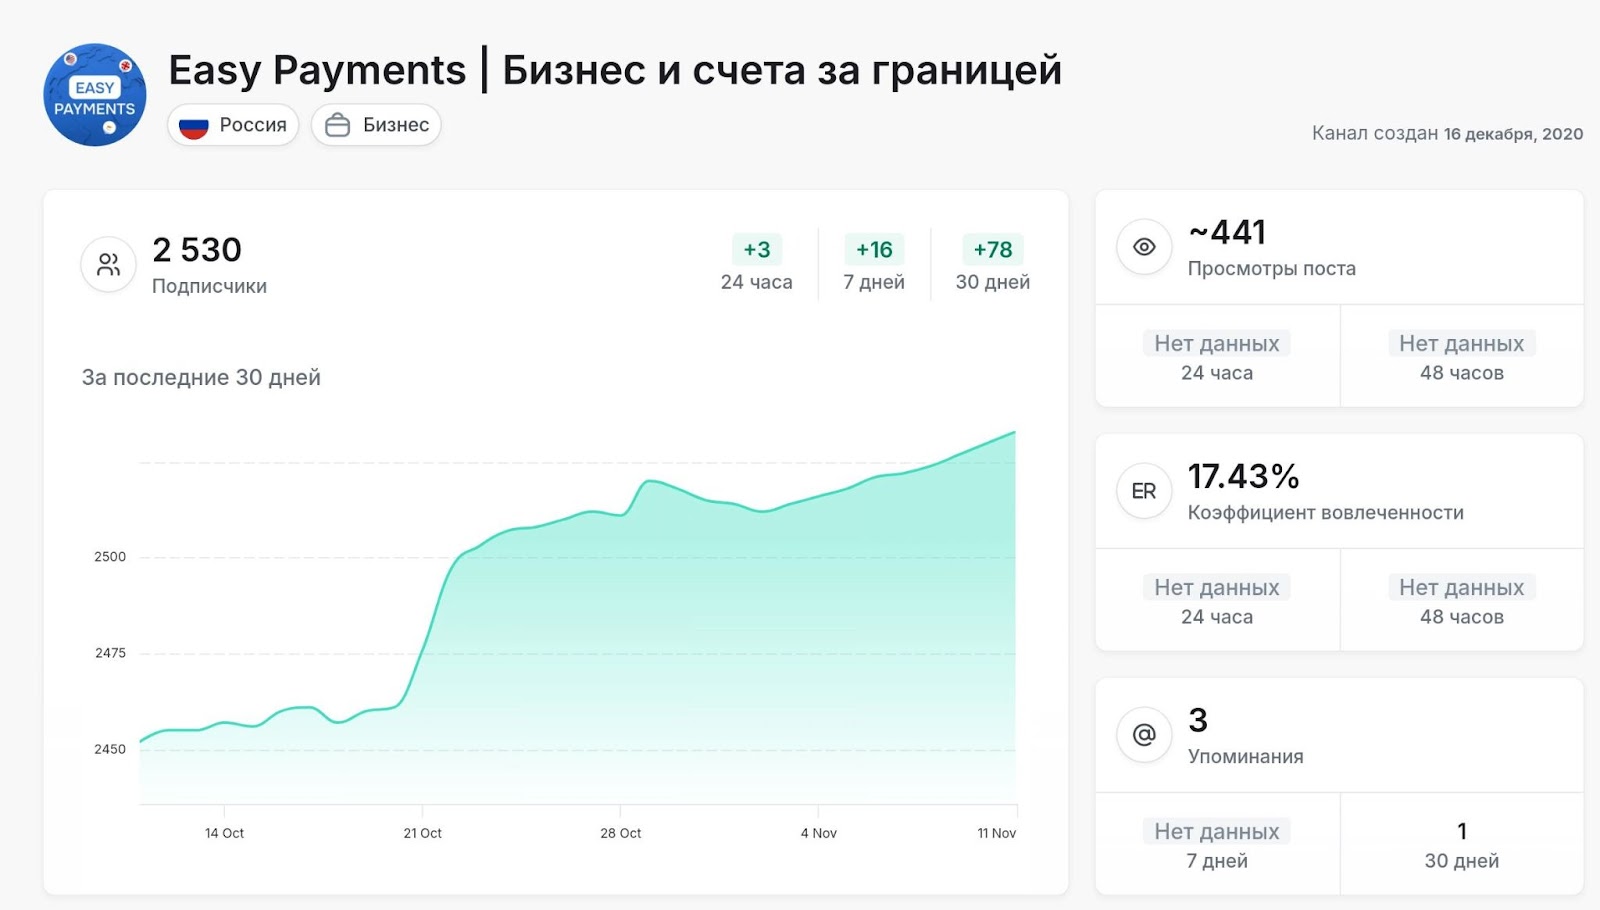This screenshot has width=1600, height=910.
Task: Click the 17.43% engagement rate value
Action: [x=1243, y=477]
